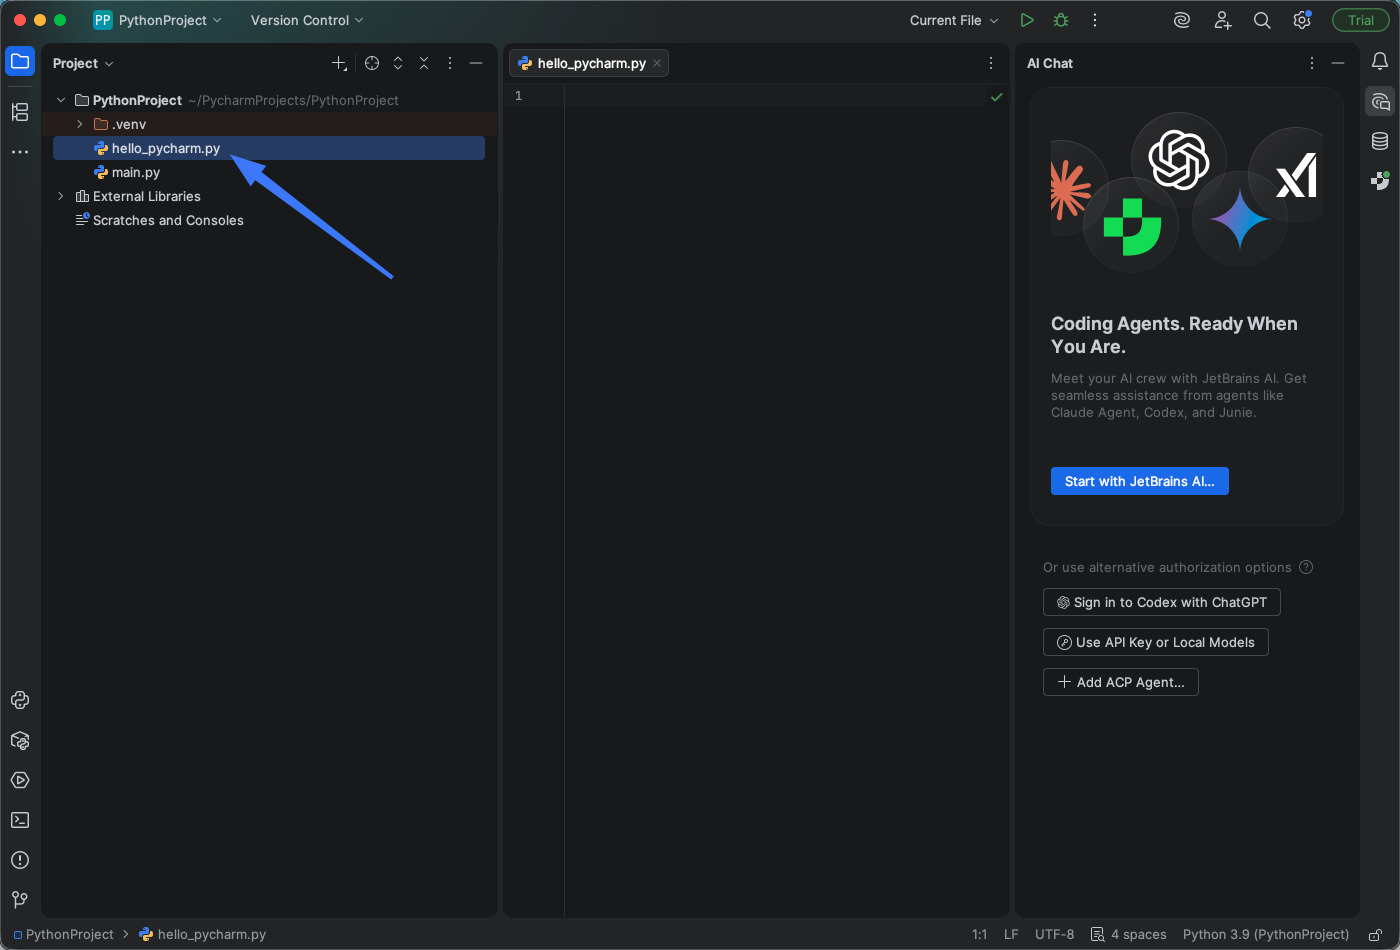Open IDE settings gear icon
This screenshot has width=1400, height=950.
1302,20
